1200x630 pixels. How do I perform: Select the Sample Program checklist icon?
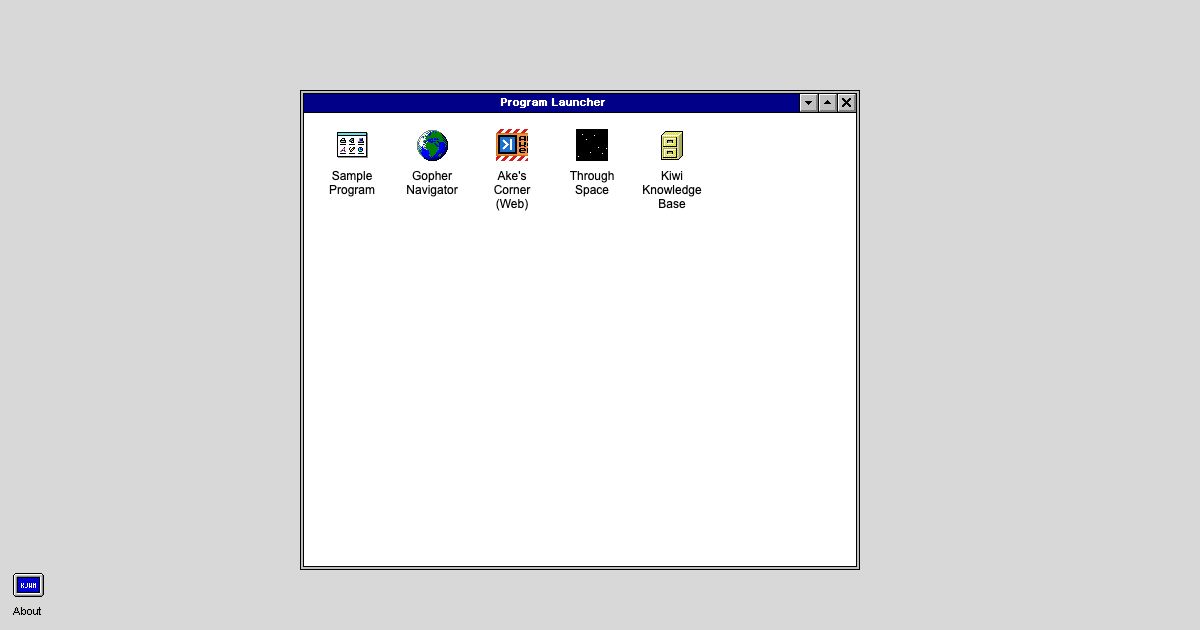pyautogui.click(x=352, y=144)
